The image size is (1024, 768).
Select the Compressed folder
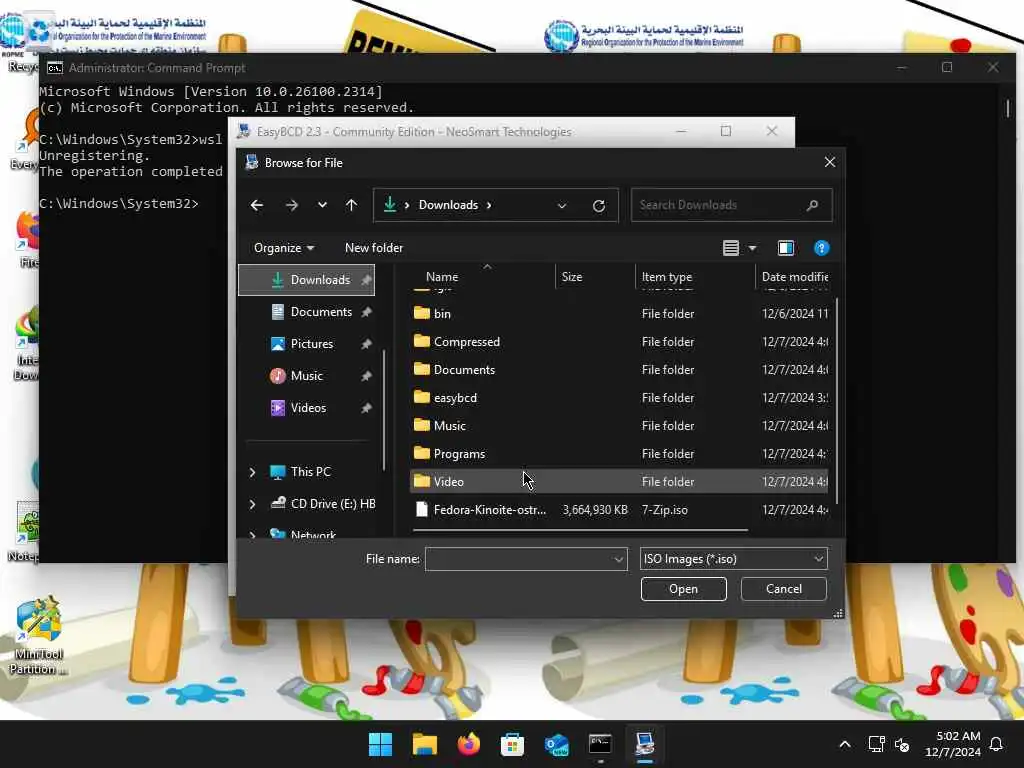[x=620, y=342]
